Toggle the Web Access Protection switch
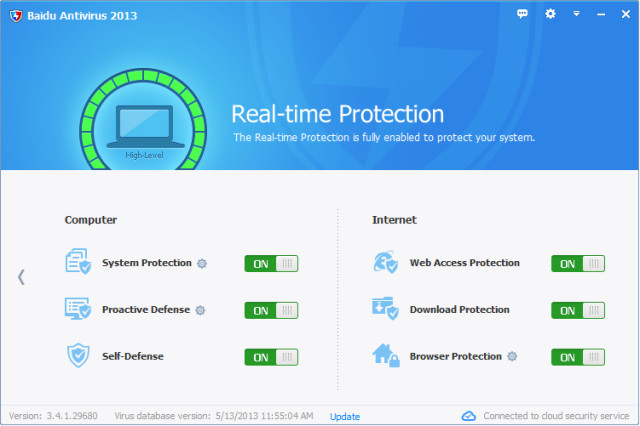Image resolution: width=640 pixels, height=426 pixels. 578,264
